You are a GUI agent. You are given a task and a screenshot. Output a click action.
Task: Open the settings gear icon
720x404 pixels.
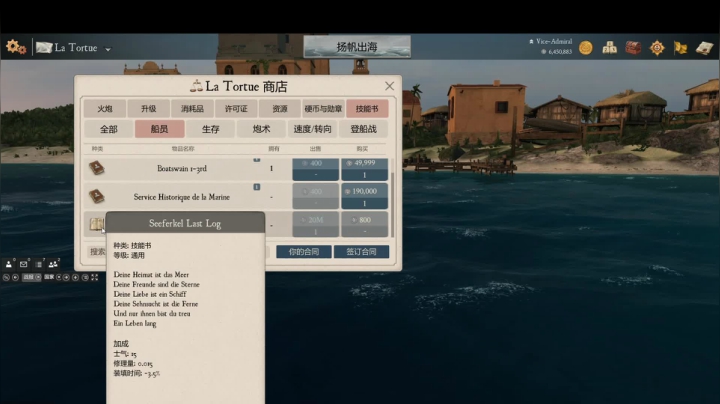pyautogui.click(x=16, y=47)
